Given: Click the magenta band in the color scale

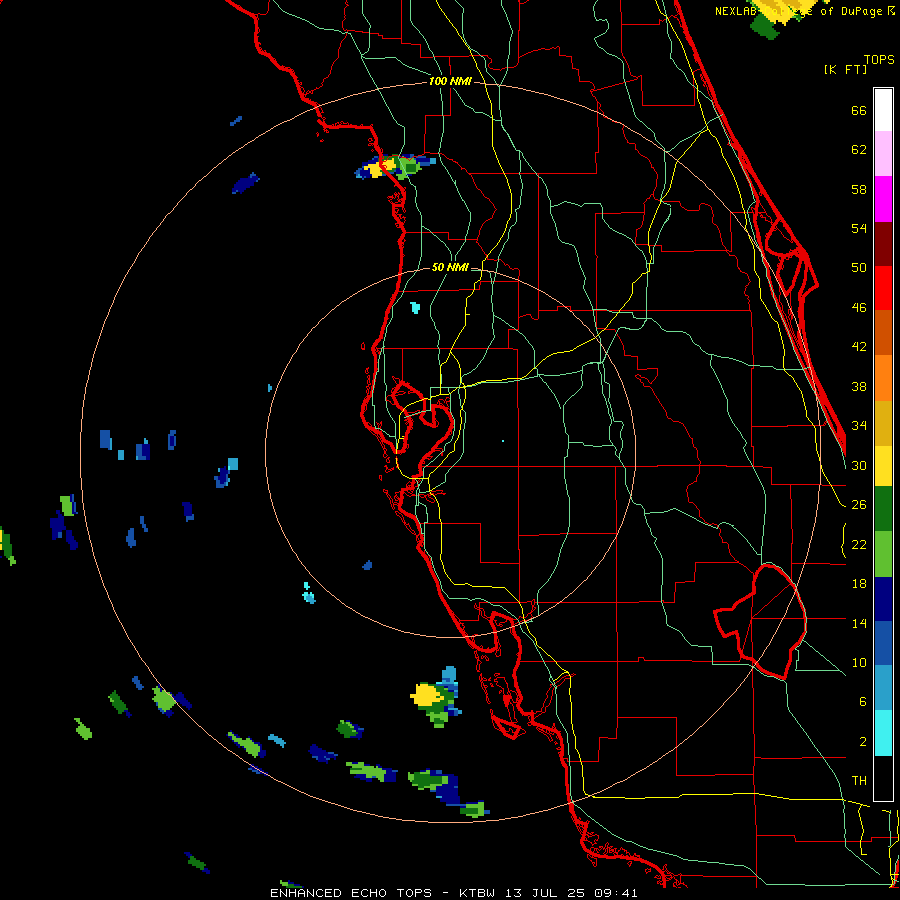Looking at the screenshot, I should [883, 199].
